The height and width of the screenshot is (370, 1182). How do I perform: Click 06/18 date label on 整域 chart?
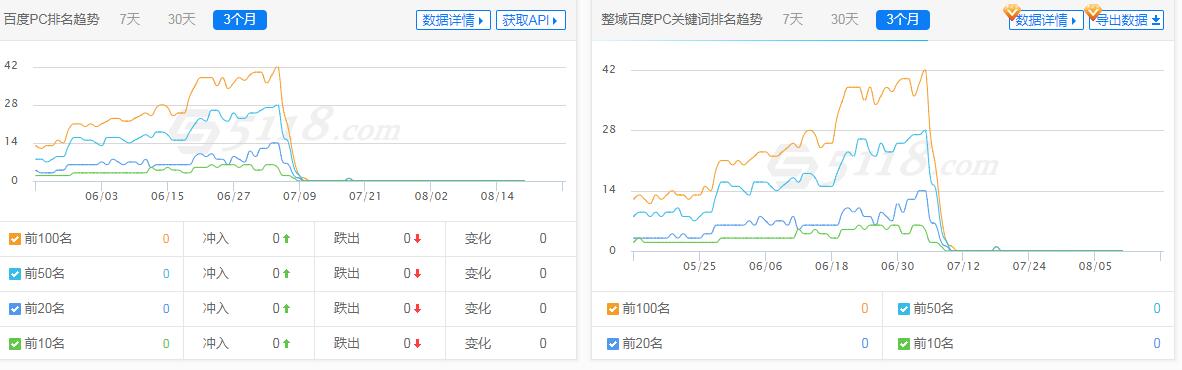pos(832,266)
